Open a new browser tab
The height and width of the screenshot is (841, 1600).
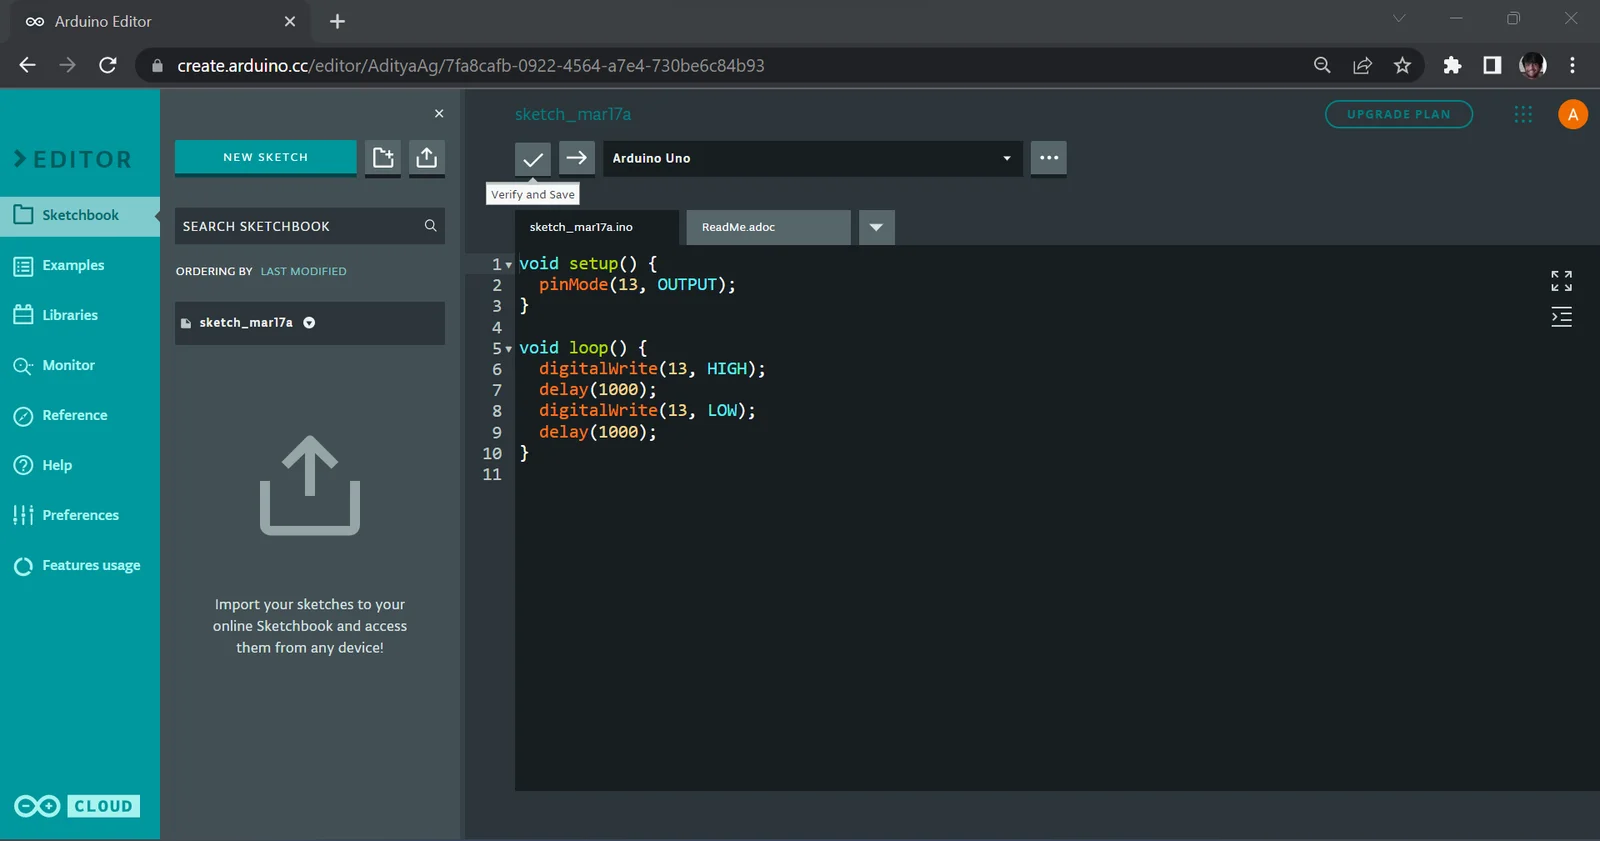click(x=337, y=21)
